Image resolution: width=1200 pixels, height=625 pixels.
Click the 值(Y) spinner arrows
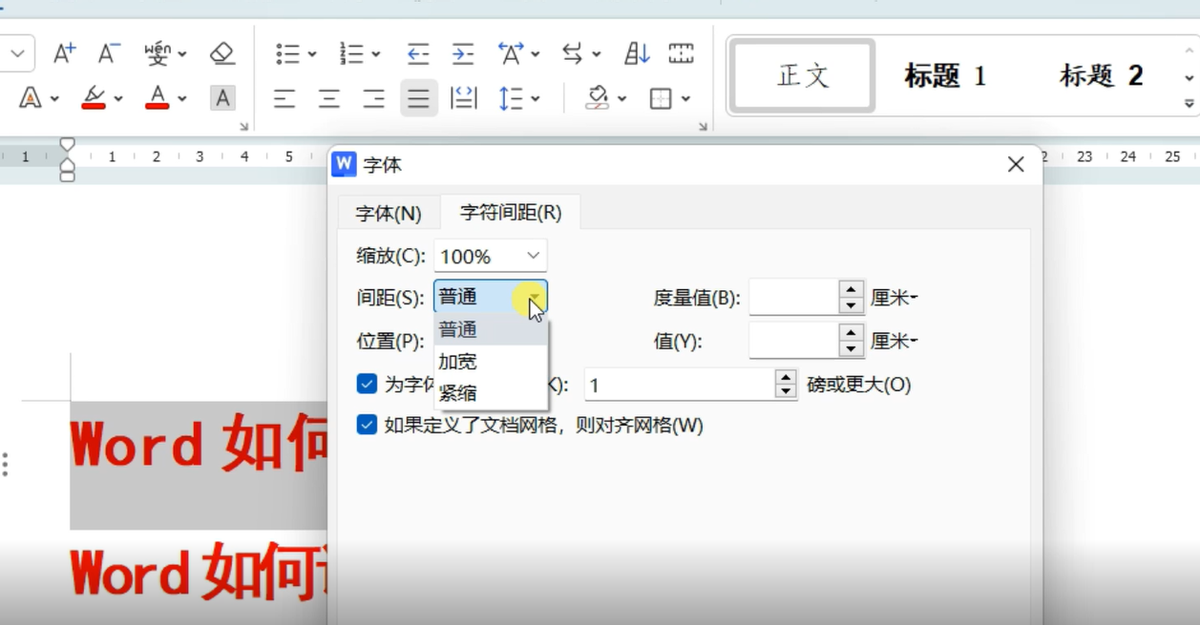[851, 340]
